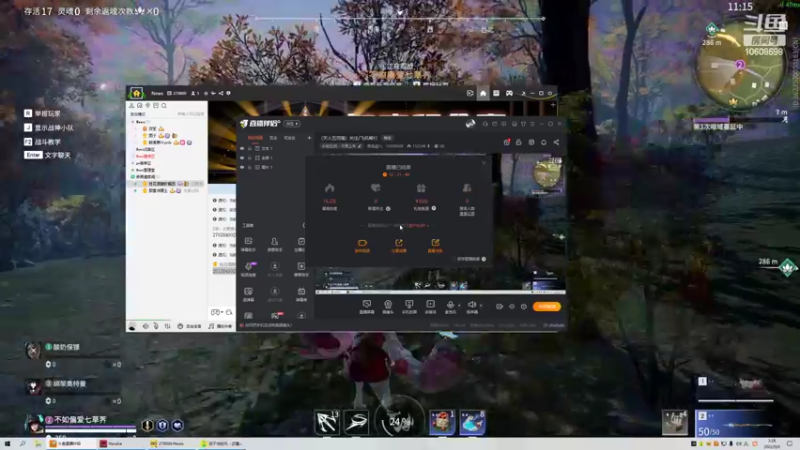Click gift box icon in summary dialog
This screenshot has width=800, height=450.
click(421, 188)
